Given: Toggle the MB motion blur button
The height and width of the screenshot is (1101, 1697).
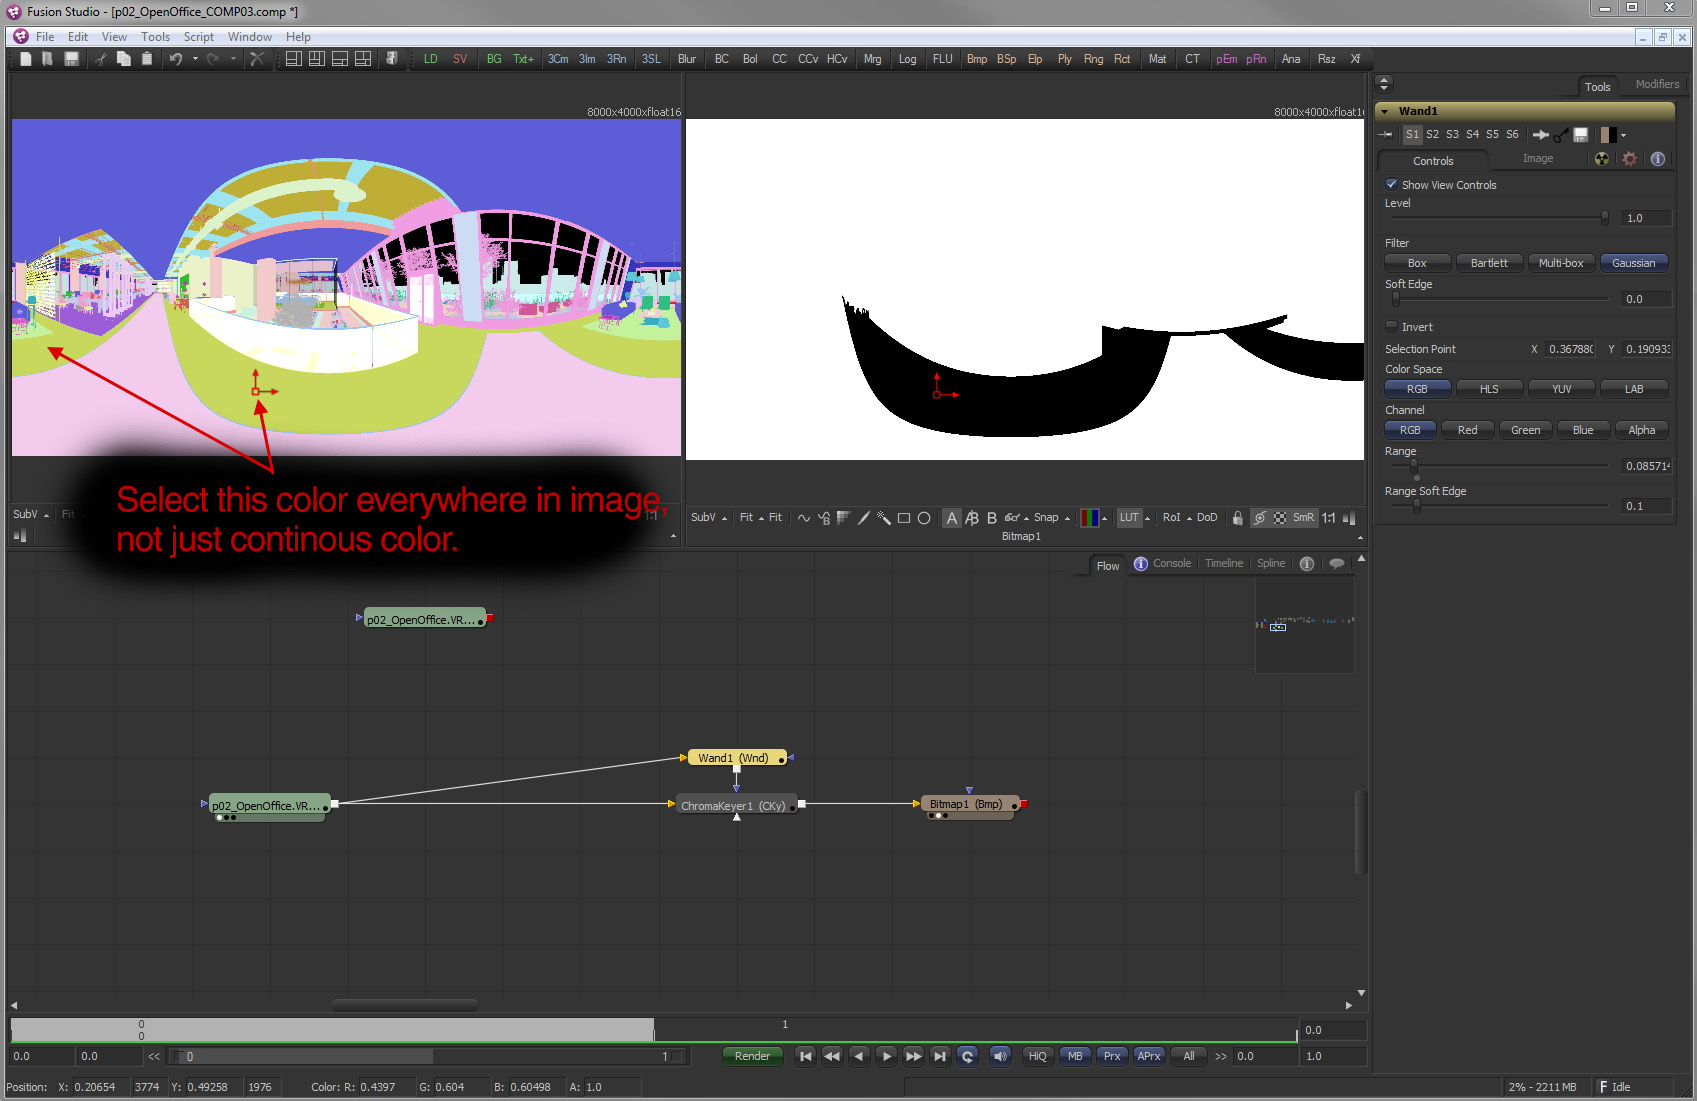Looking at the screenshot, I should coord(1075,1056).
